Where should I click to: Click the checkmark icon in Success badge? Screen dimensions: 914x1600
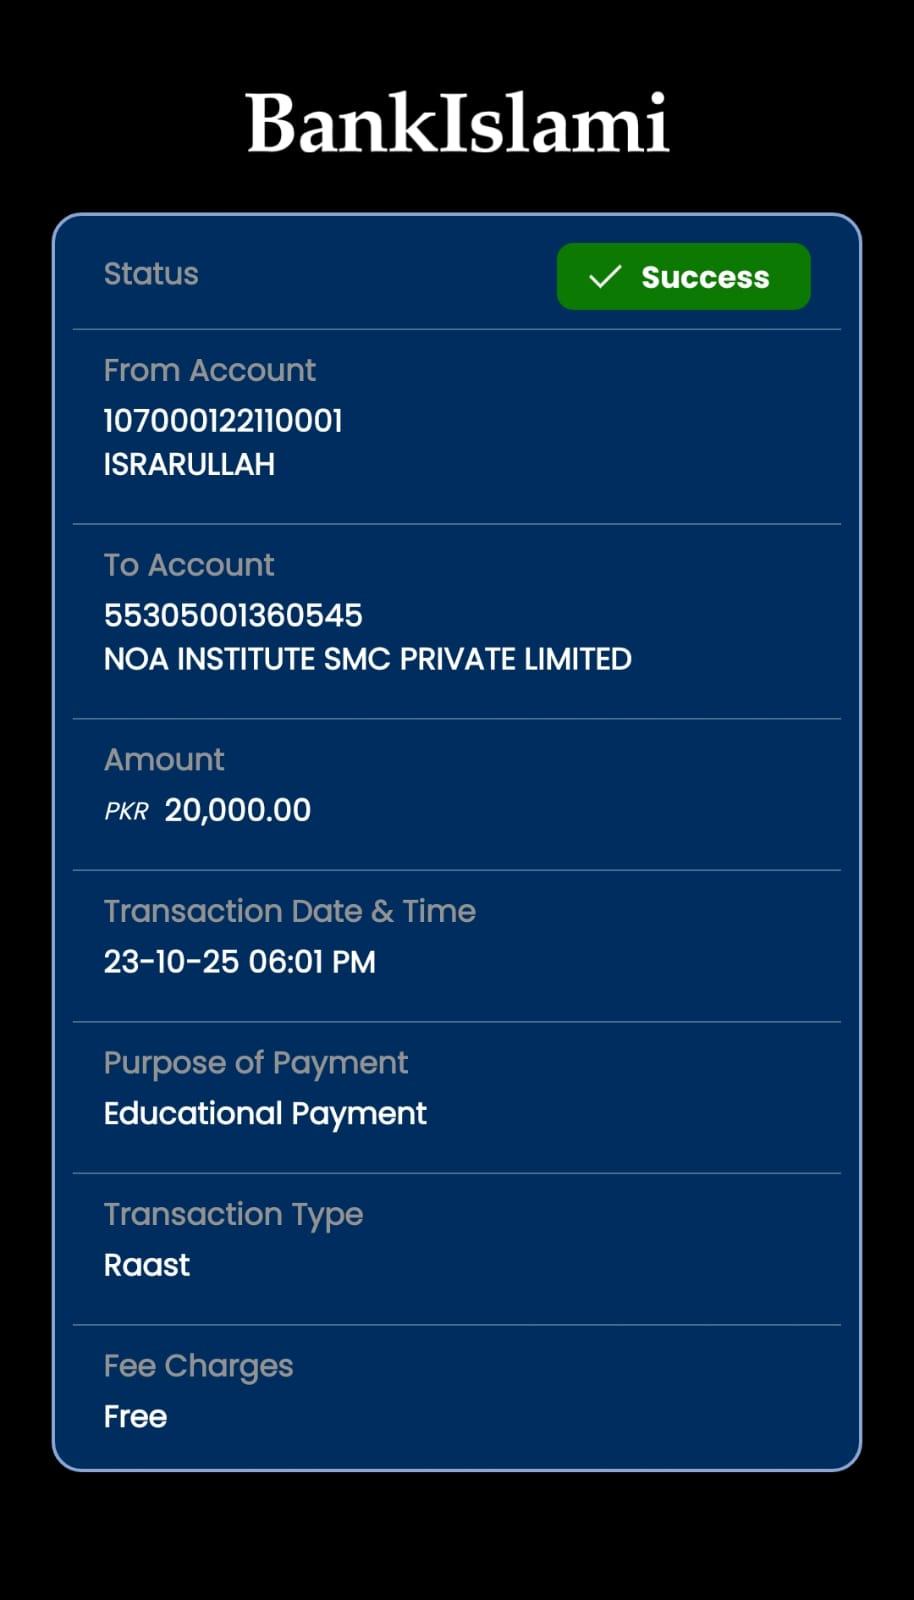coord(605,277)
